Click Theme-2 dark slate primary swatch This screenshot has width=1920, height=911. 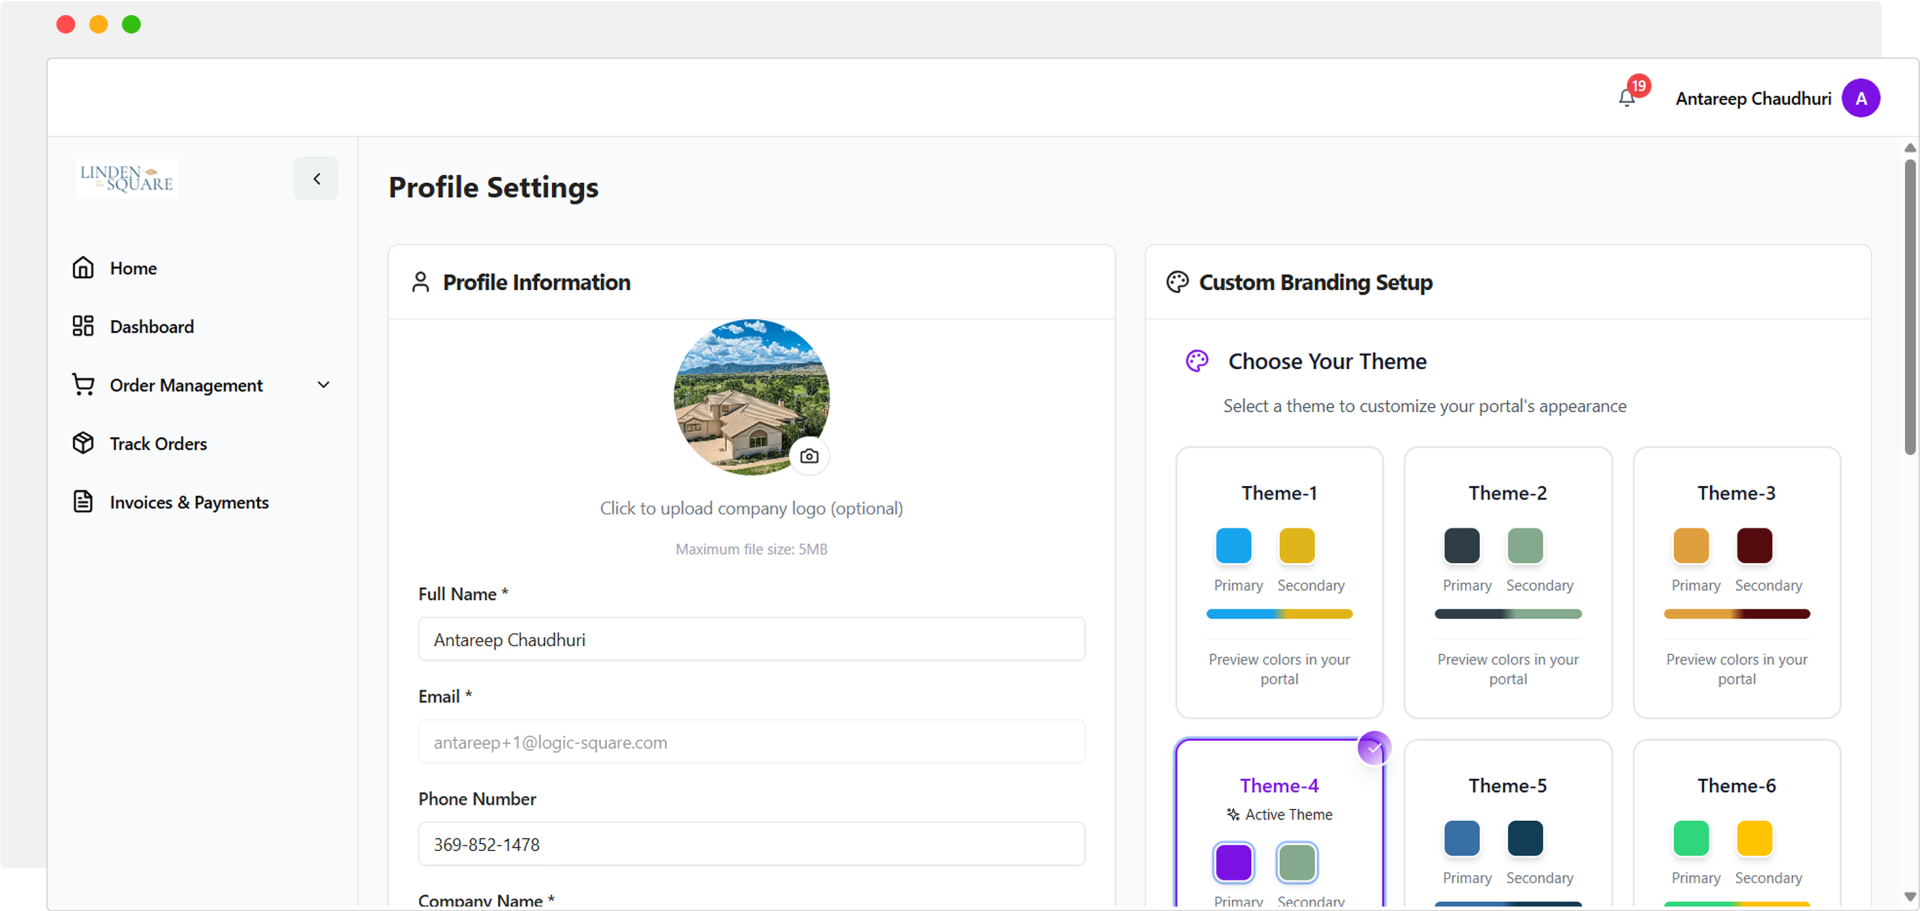(1462, 546)
